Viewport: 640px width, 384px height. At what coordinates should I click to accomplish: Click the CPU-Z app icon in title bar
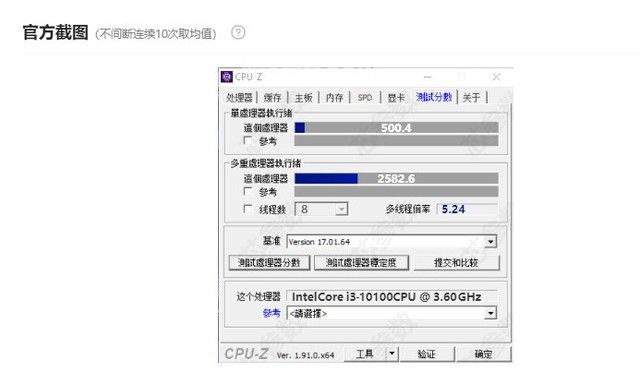[227, 77]
